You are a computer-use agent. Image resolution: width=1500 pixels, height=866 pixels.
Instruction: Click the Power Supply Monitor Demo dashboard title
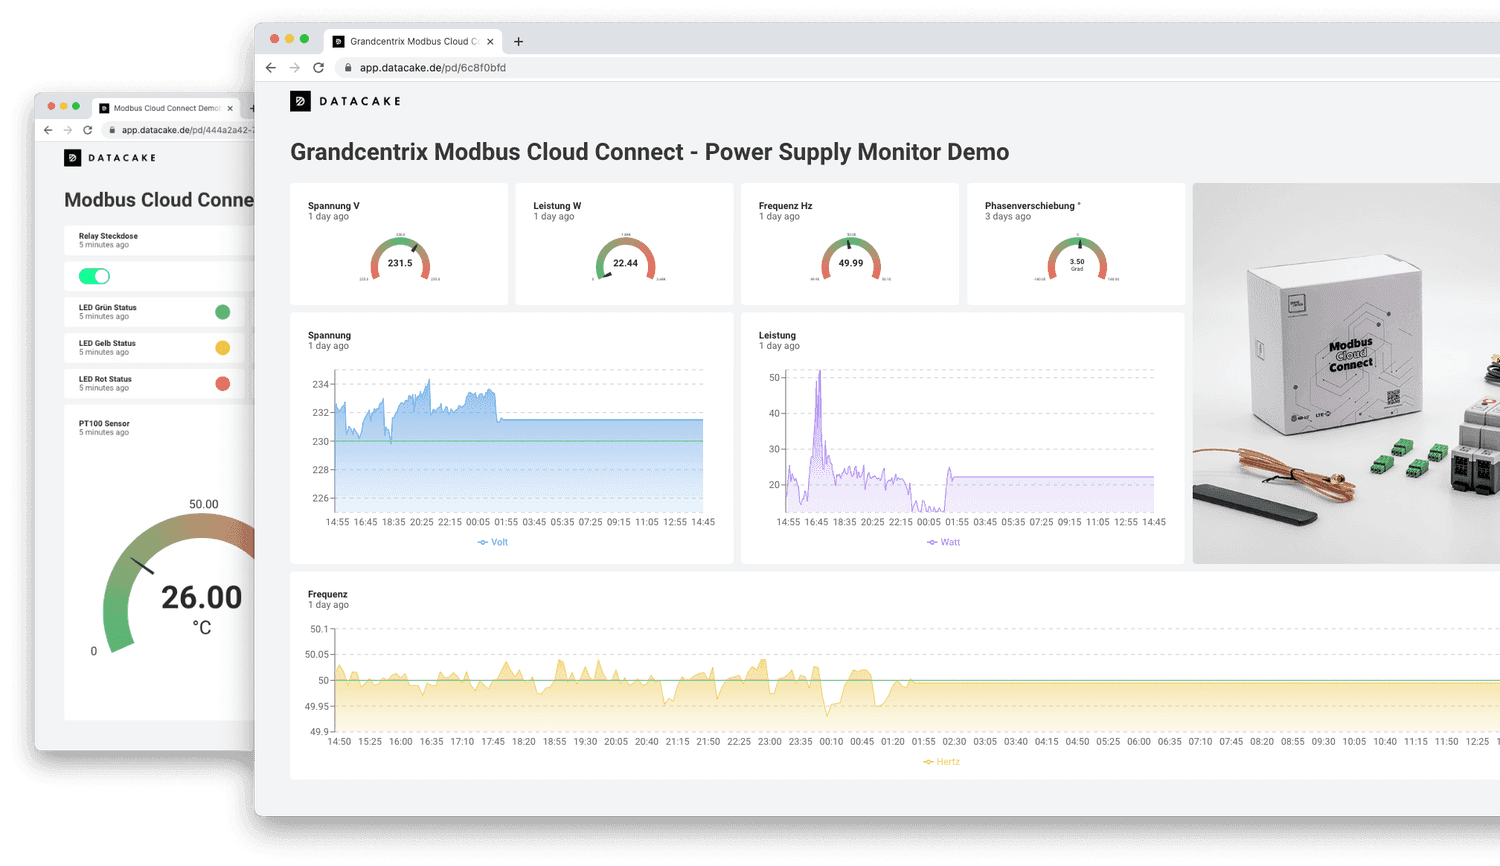click(x=649, y=152)
